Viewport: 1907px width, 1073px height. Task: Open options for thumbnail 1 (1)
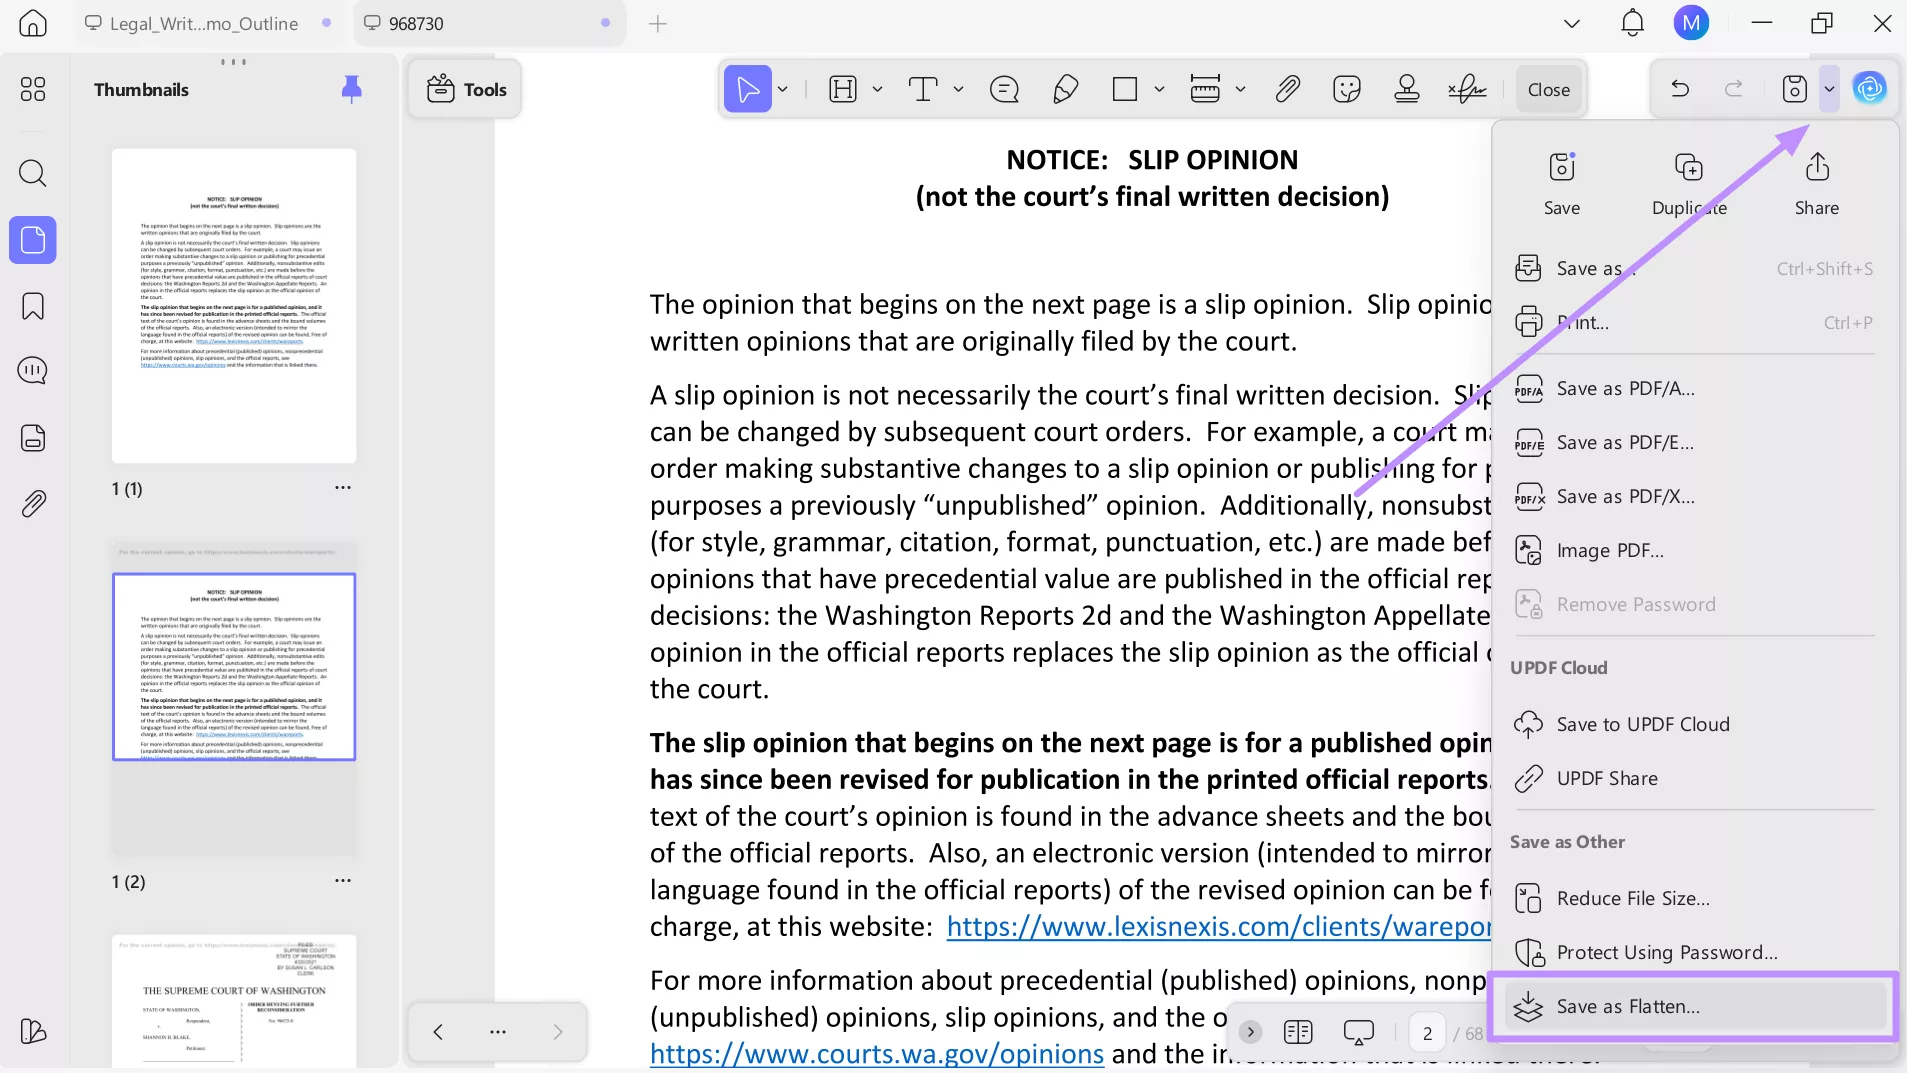343,487
